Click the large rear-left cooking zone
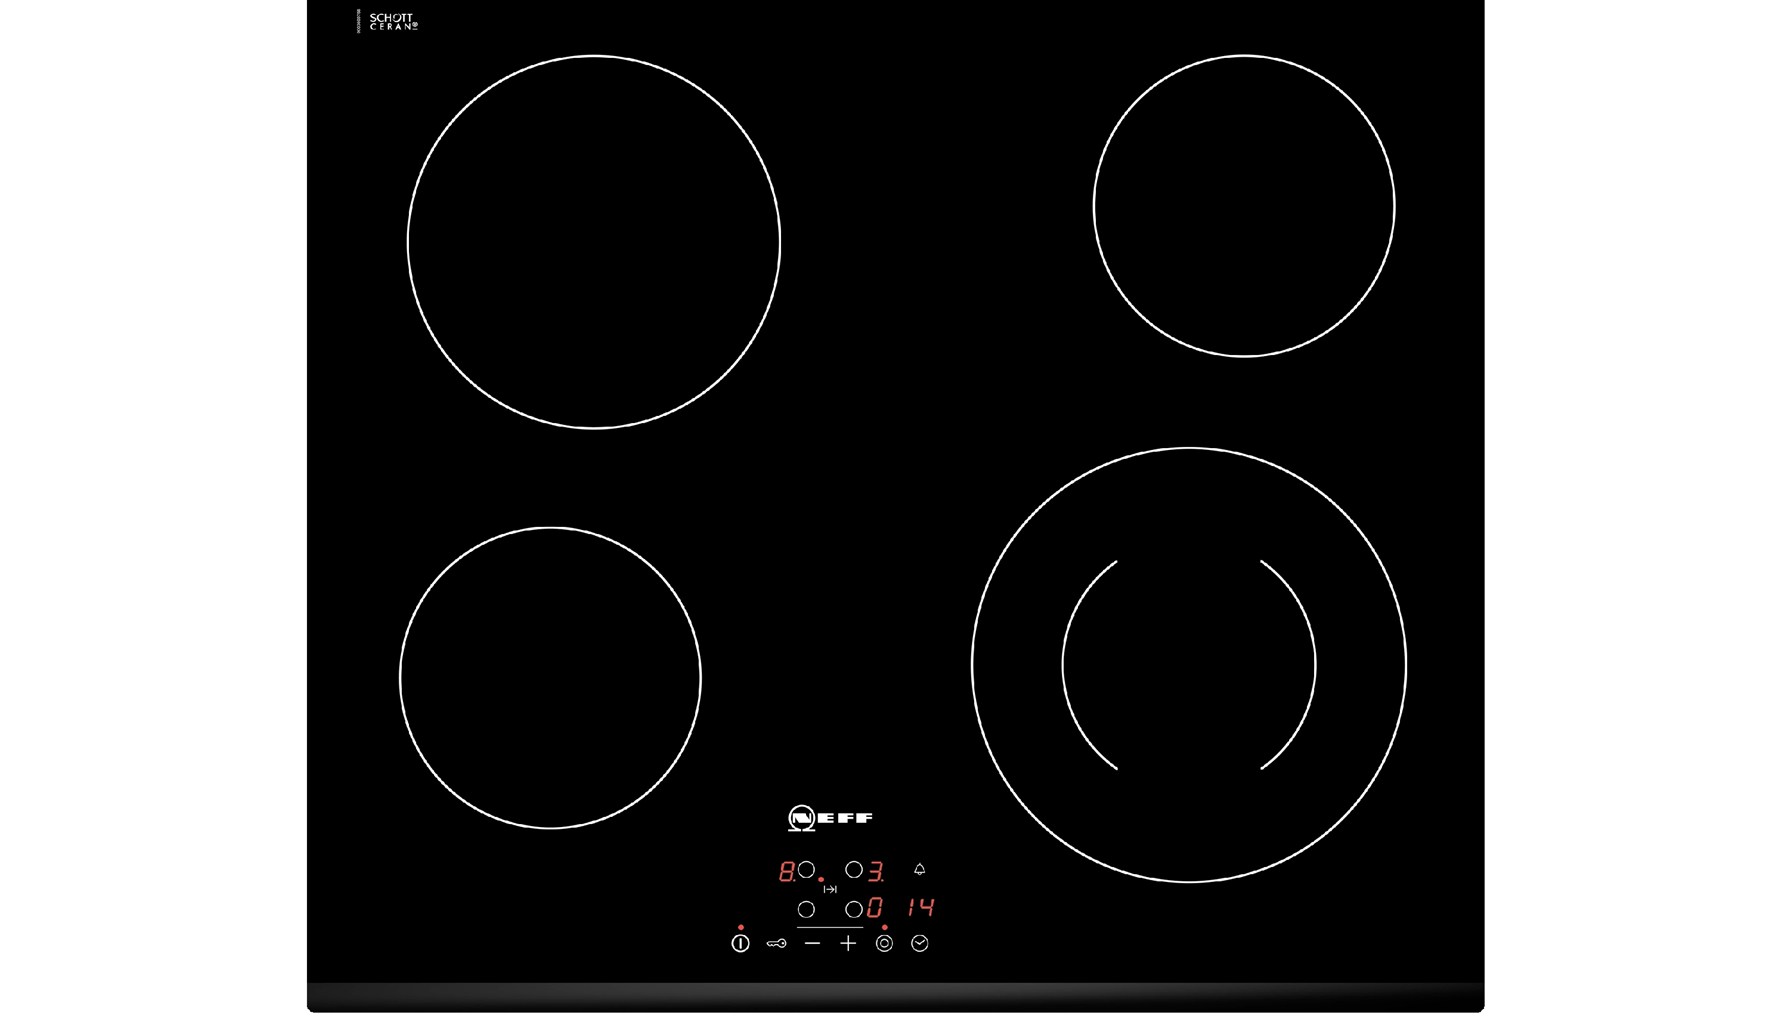 [594, 242]
